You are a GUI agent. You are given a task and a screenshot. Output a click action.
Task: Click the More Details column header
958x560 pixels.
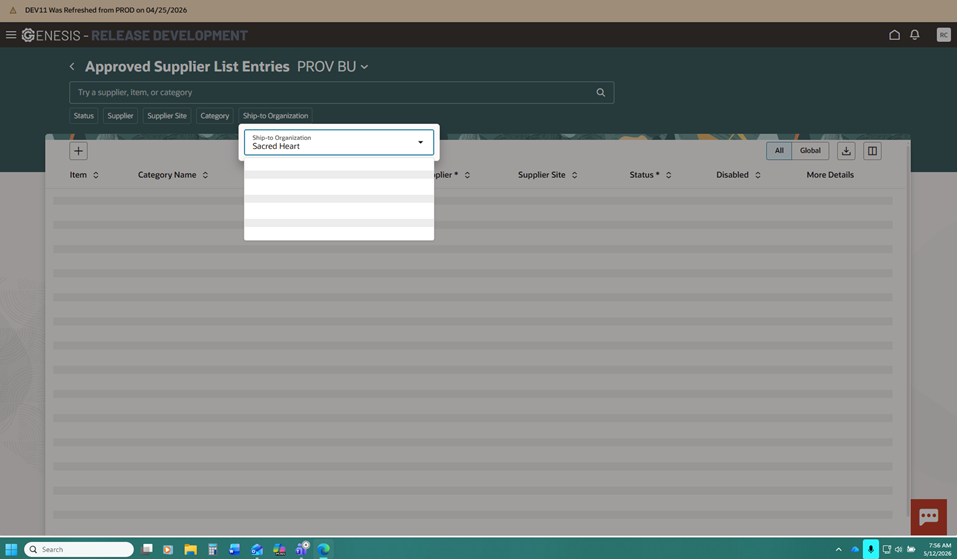tap(830, 175)
